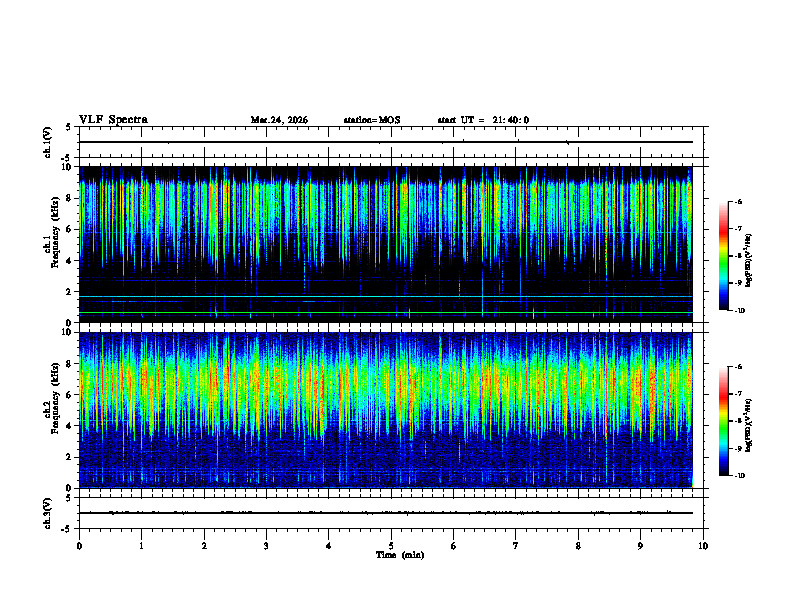Screen dimensions: 792x612
Task: Click time axis tick label "0"
Action: point(79,546)
